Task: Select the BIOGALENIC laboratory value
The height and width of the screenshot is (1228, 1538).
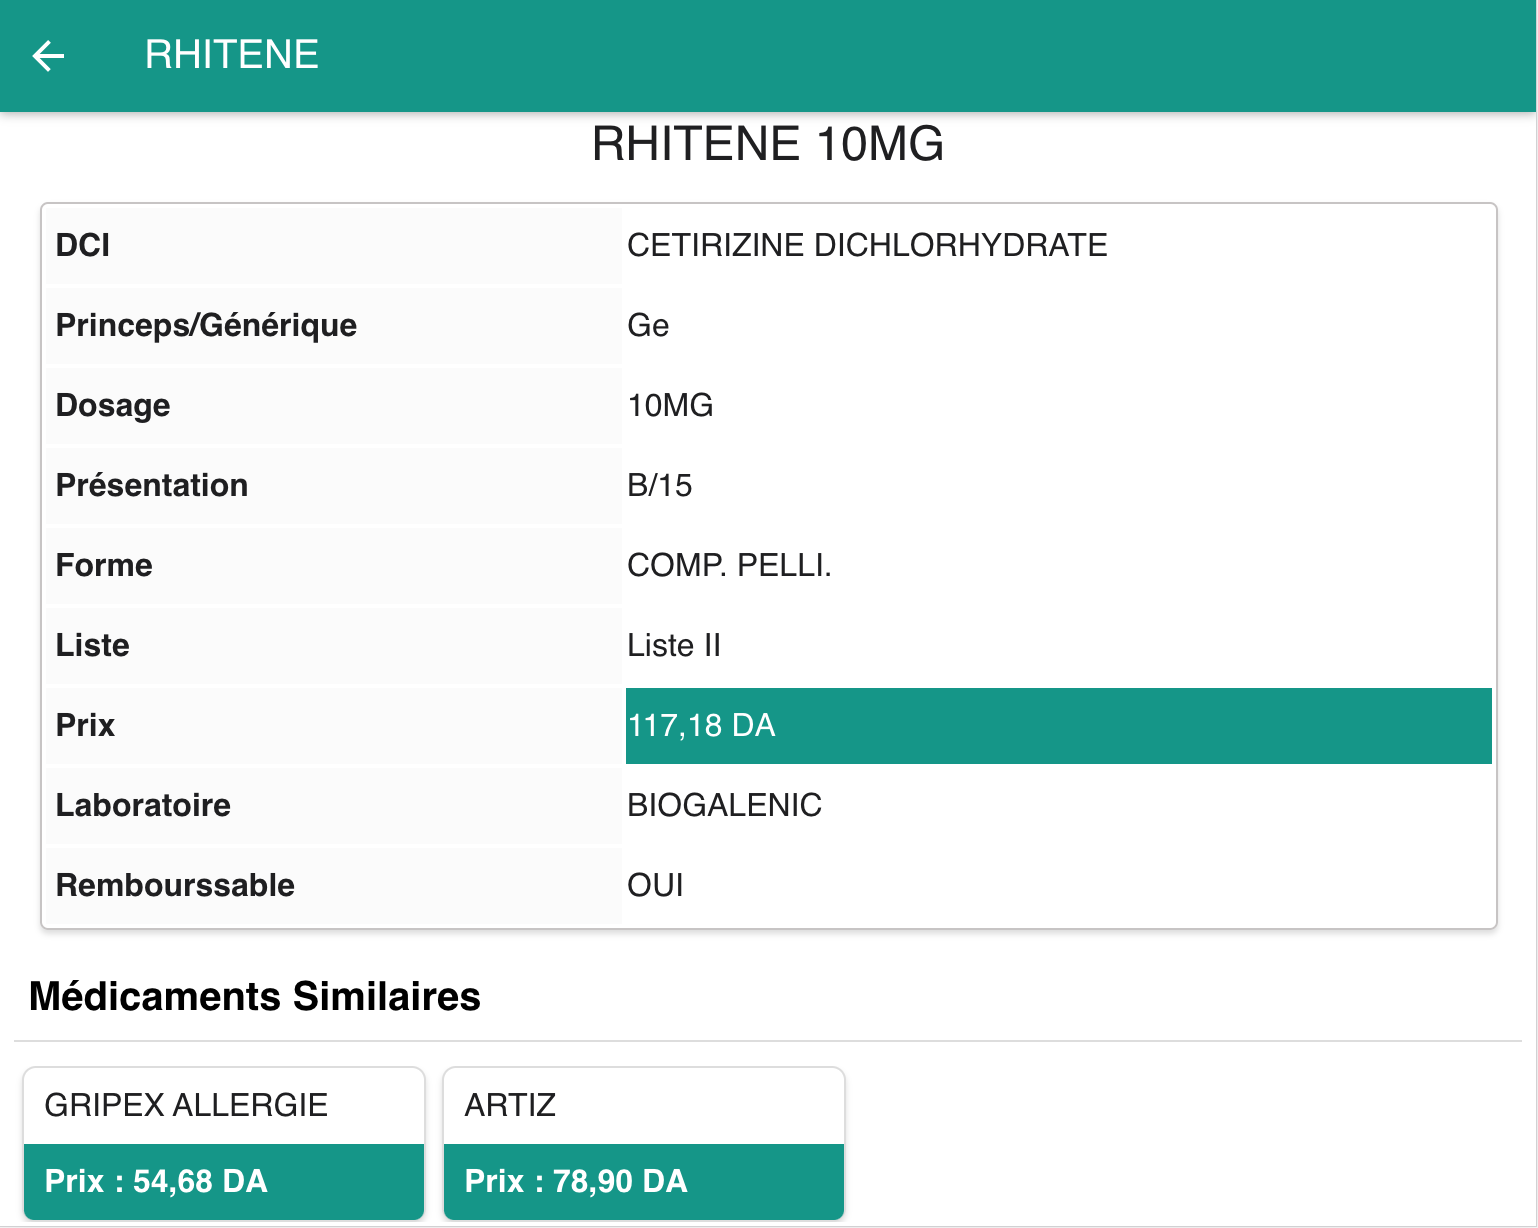Action: tap(724, 805)
